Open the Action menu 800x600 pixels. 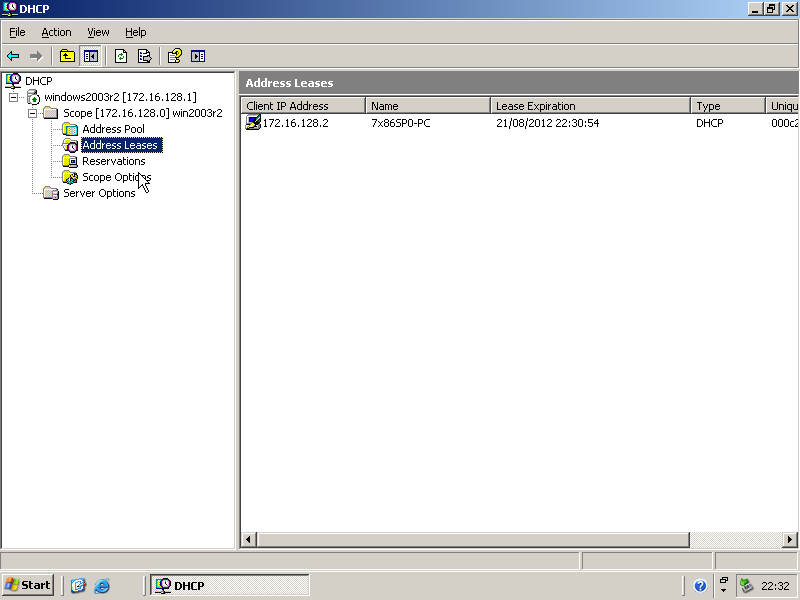point(56,32)
